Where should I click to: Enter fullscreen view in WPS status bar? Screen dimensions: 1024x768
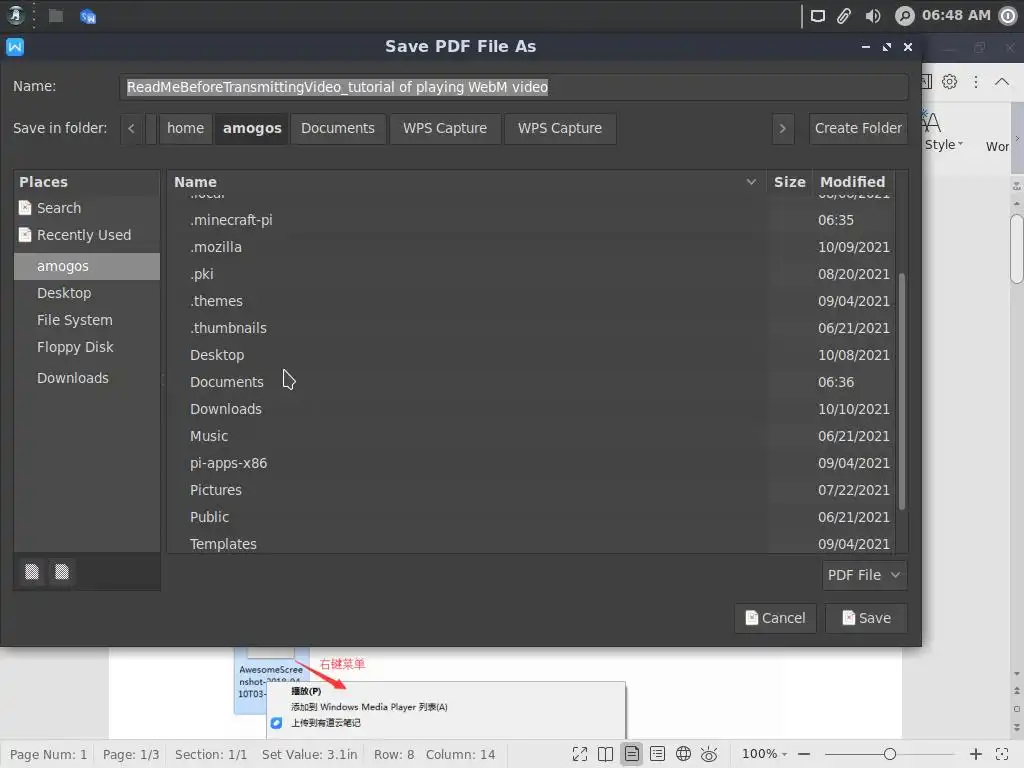pos(579,754)
